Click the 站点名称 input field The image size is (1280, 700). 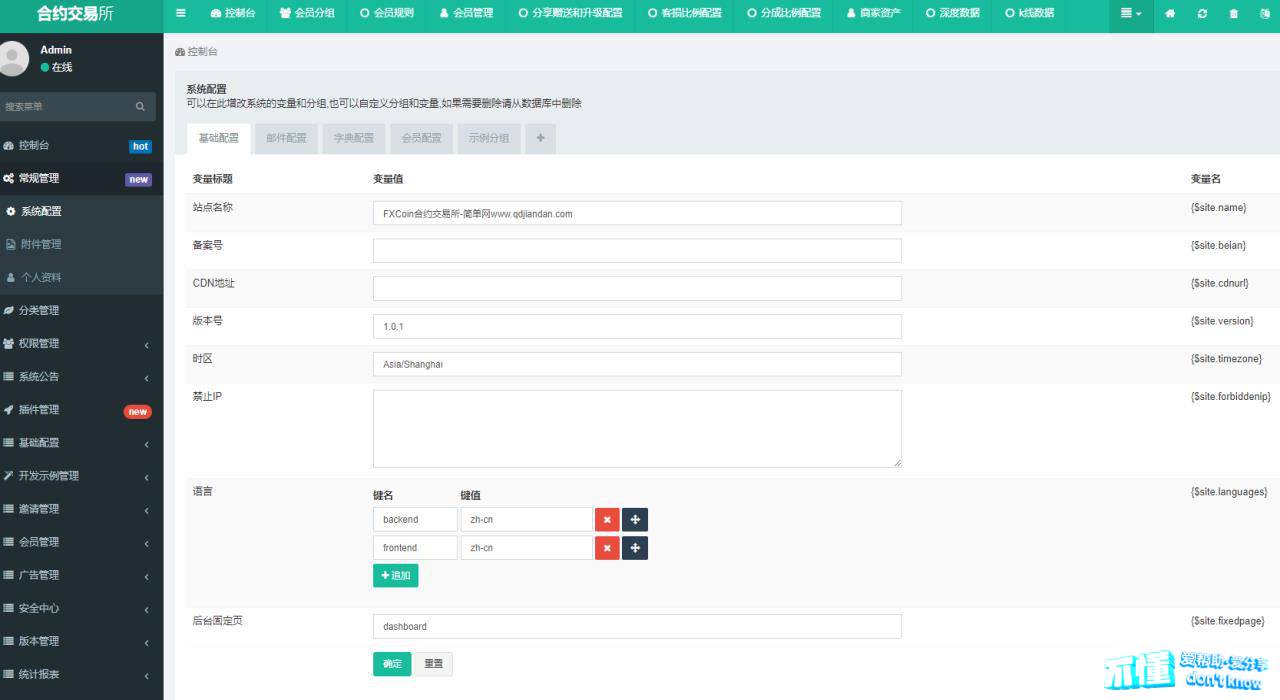pos(637,213)
